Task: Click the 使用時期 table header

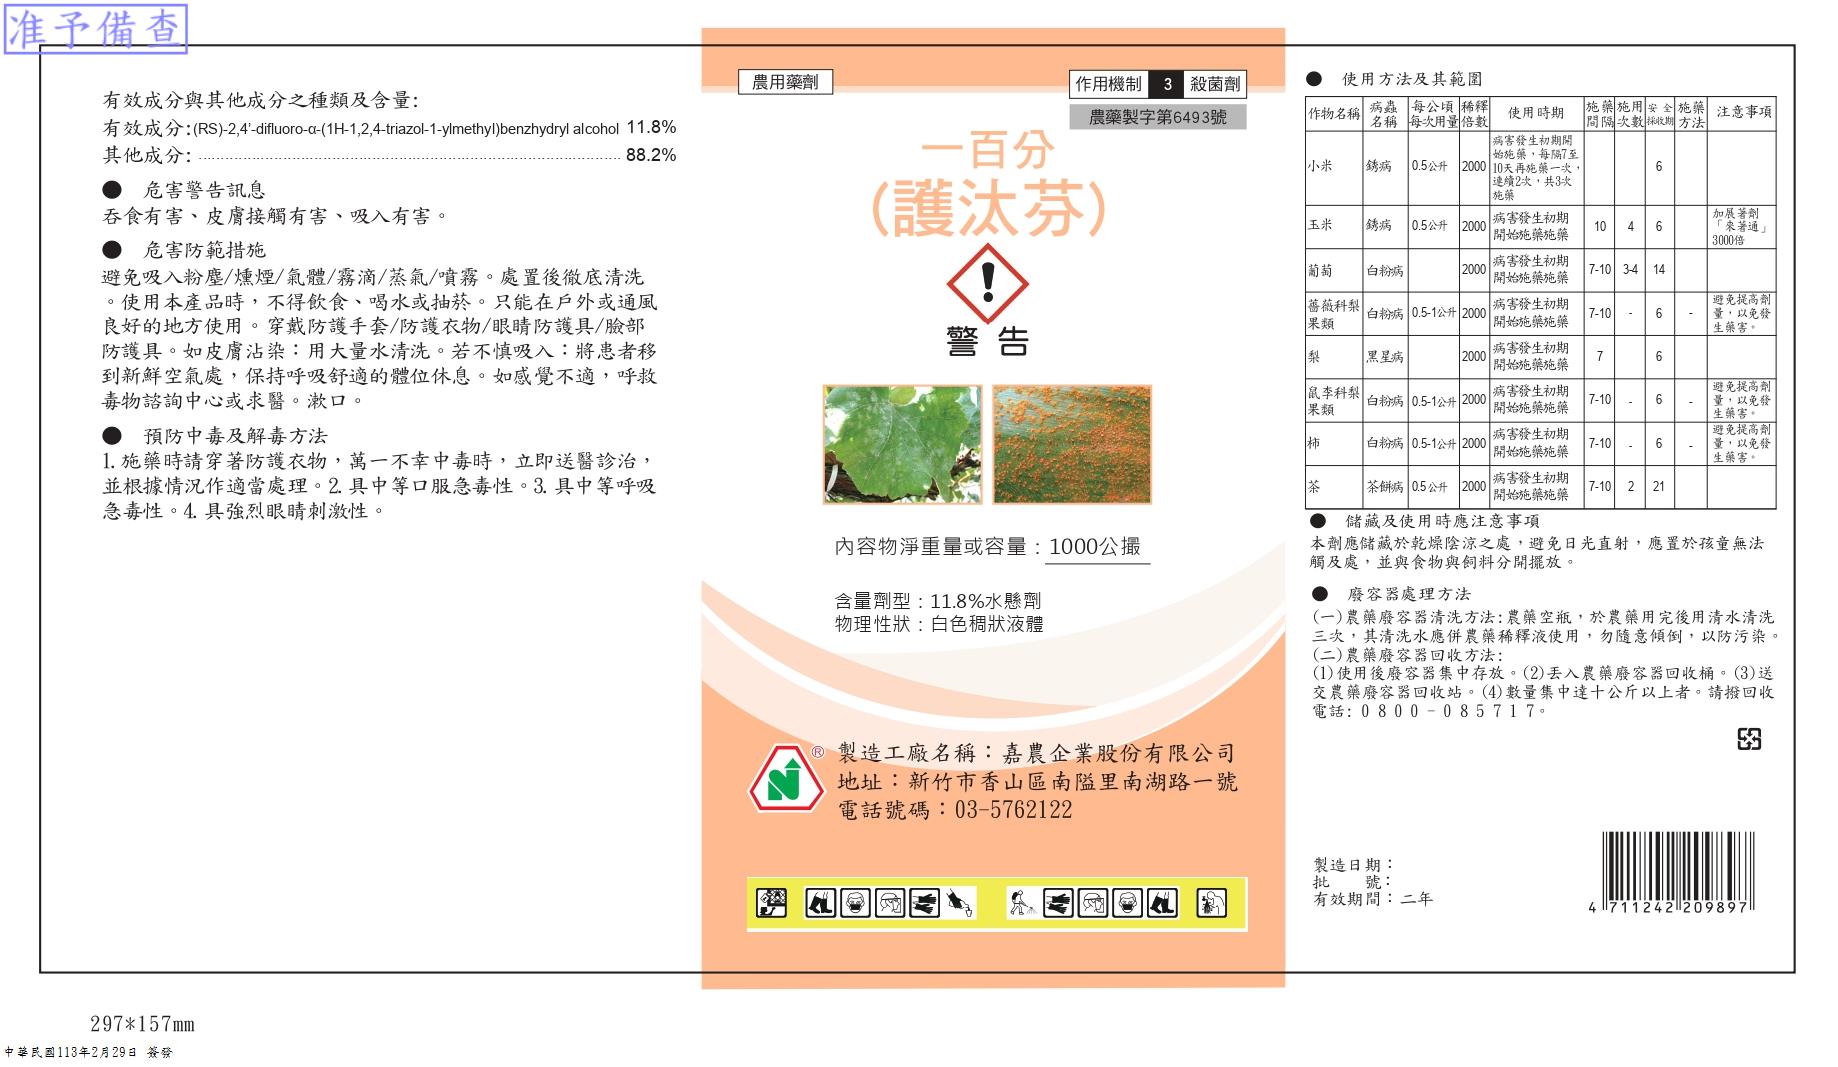Action: pos(1536,113)
